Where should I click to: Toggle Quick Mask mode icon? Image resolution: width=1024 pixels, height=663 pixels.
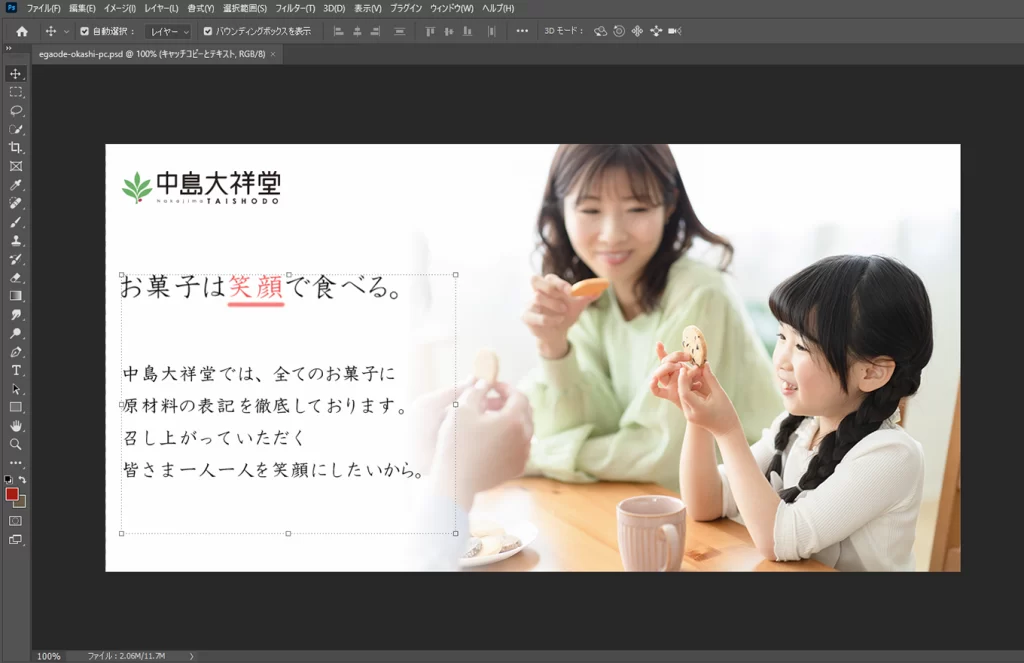coord(16,521)
